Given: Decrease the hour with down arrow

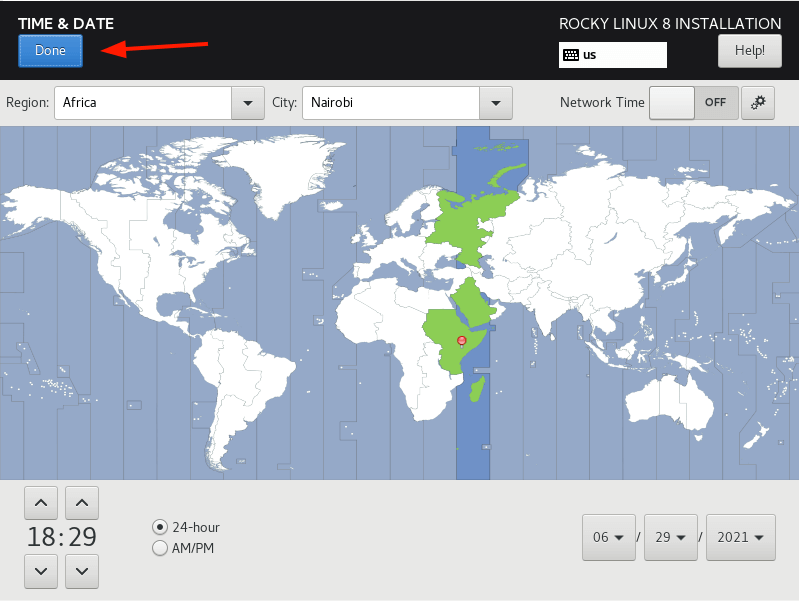Looking at the screenshot, I should (41, 571).
